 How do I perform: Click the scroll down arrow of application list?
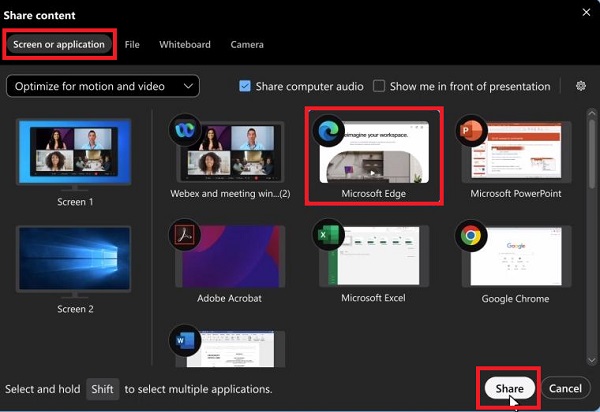tap(592, 360)
